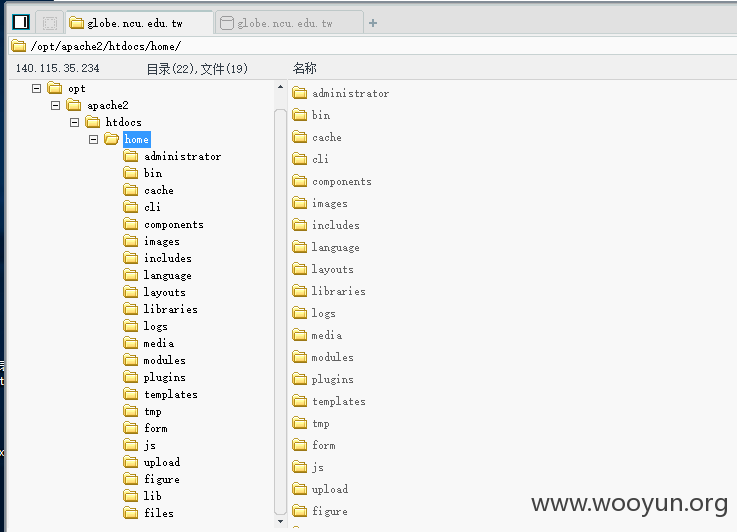Select figure in the tree

(162, 479)
